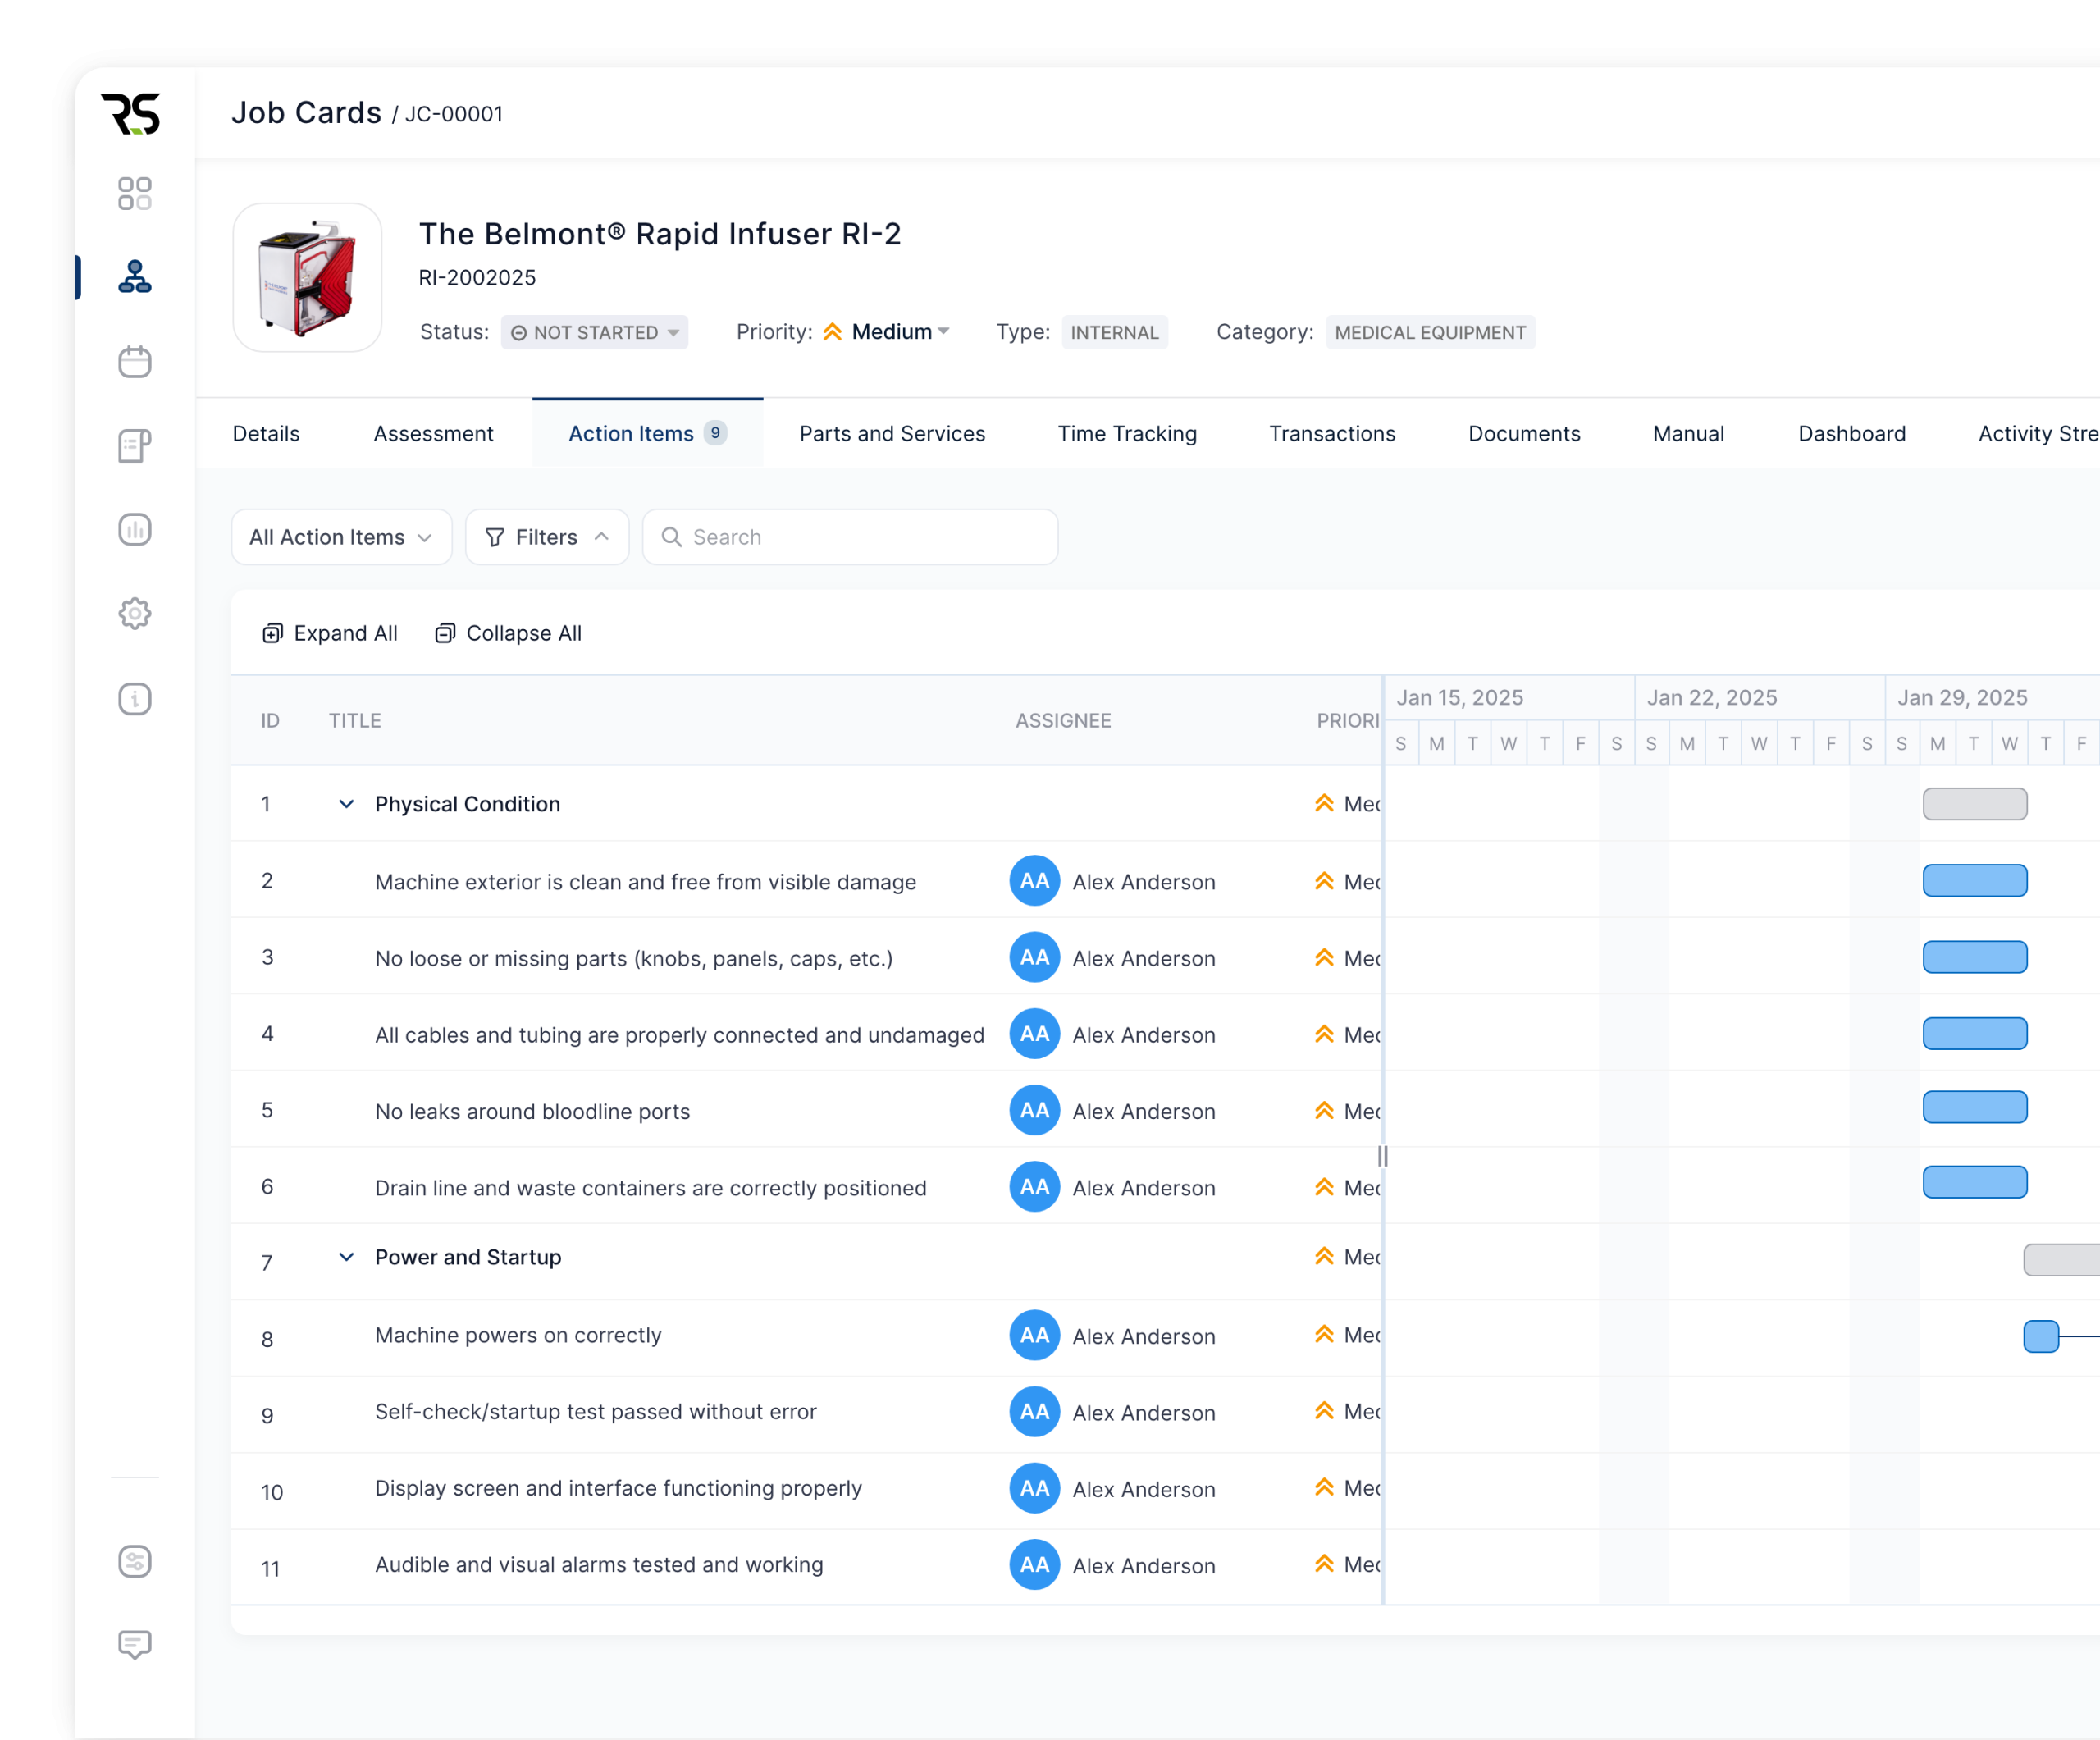Click the table/Gantt splitter handle
2100x1740 pixels.
(x=1382, y=1156)
